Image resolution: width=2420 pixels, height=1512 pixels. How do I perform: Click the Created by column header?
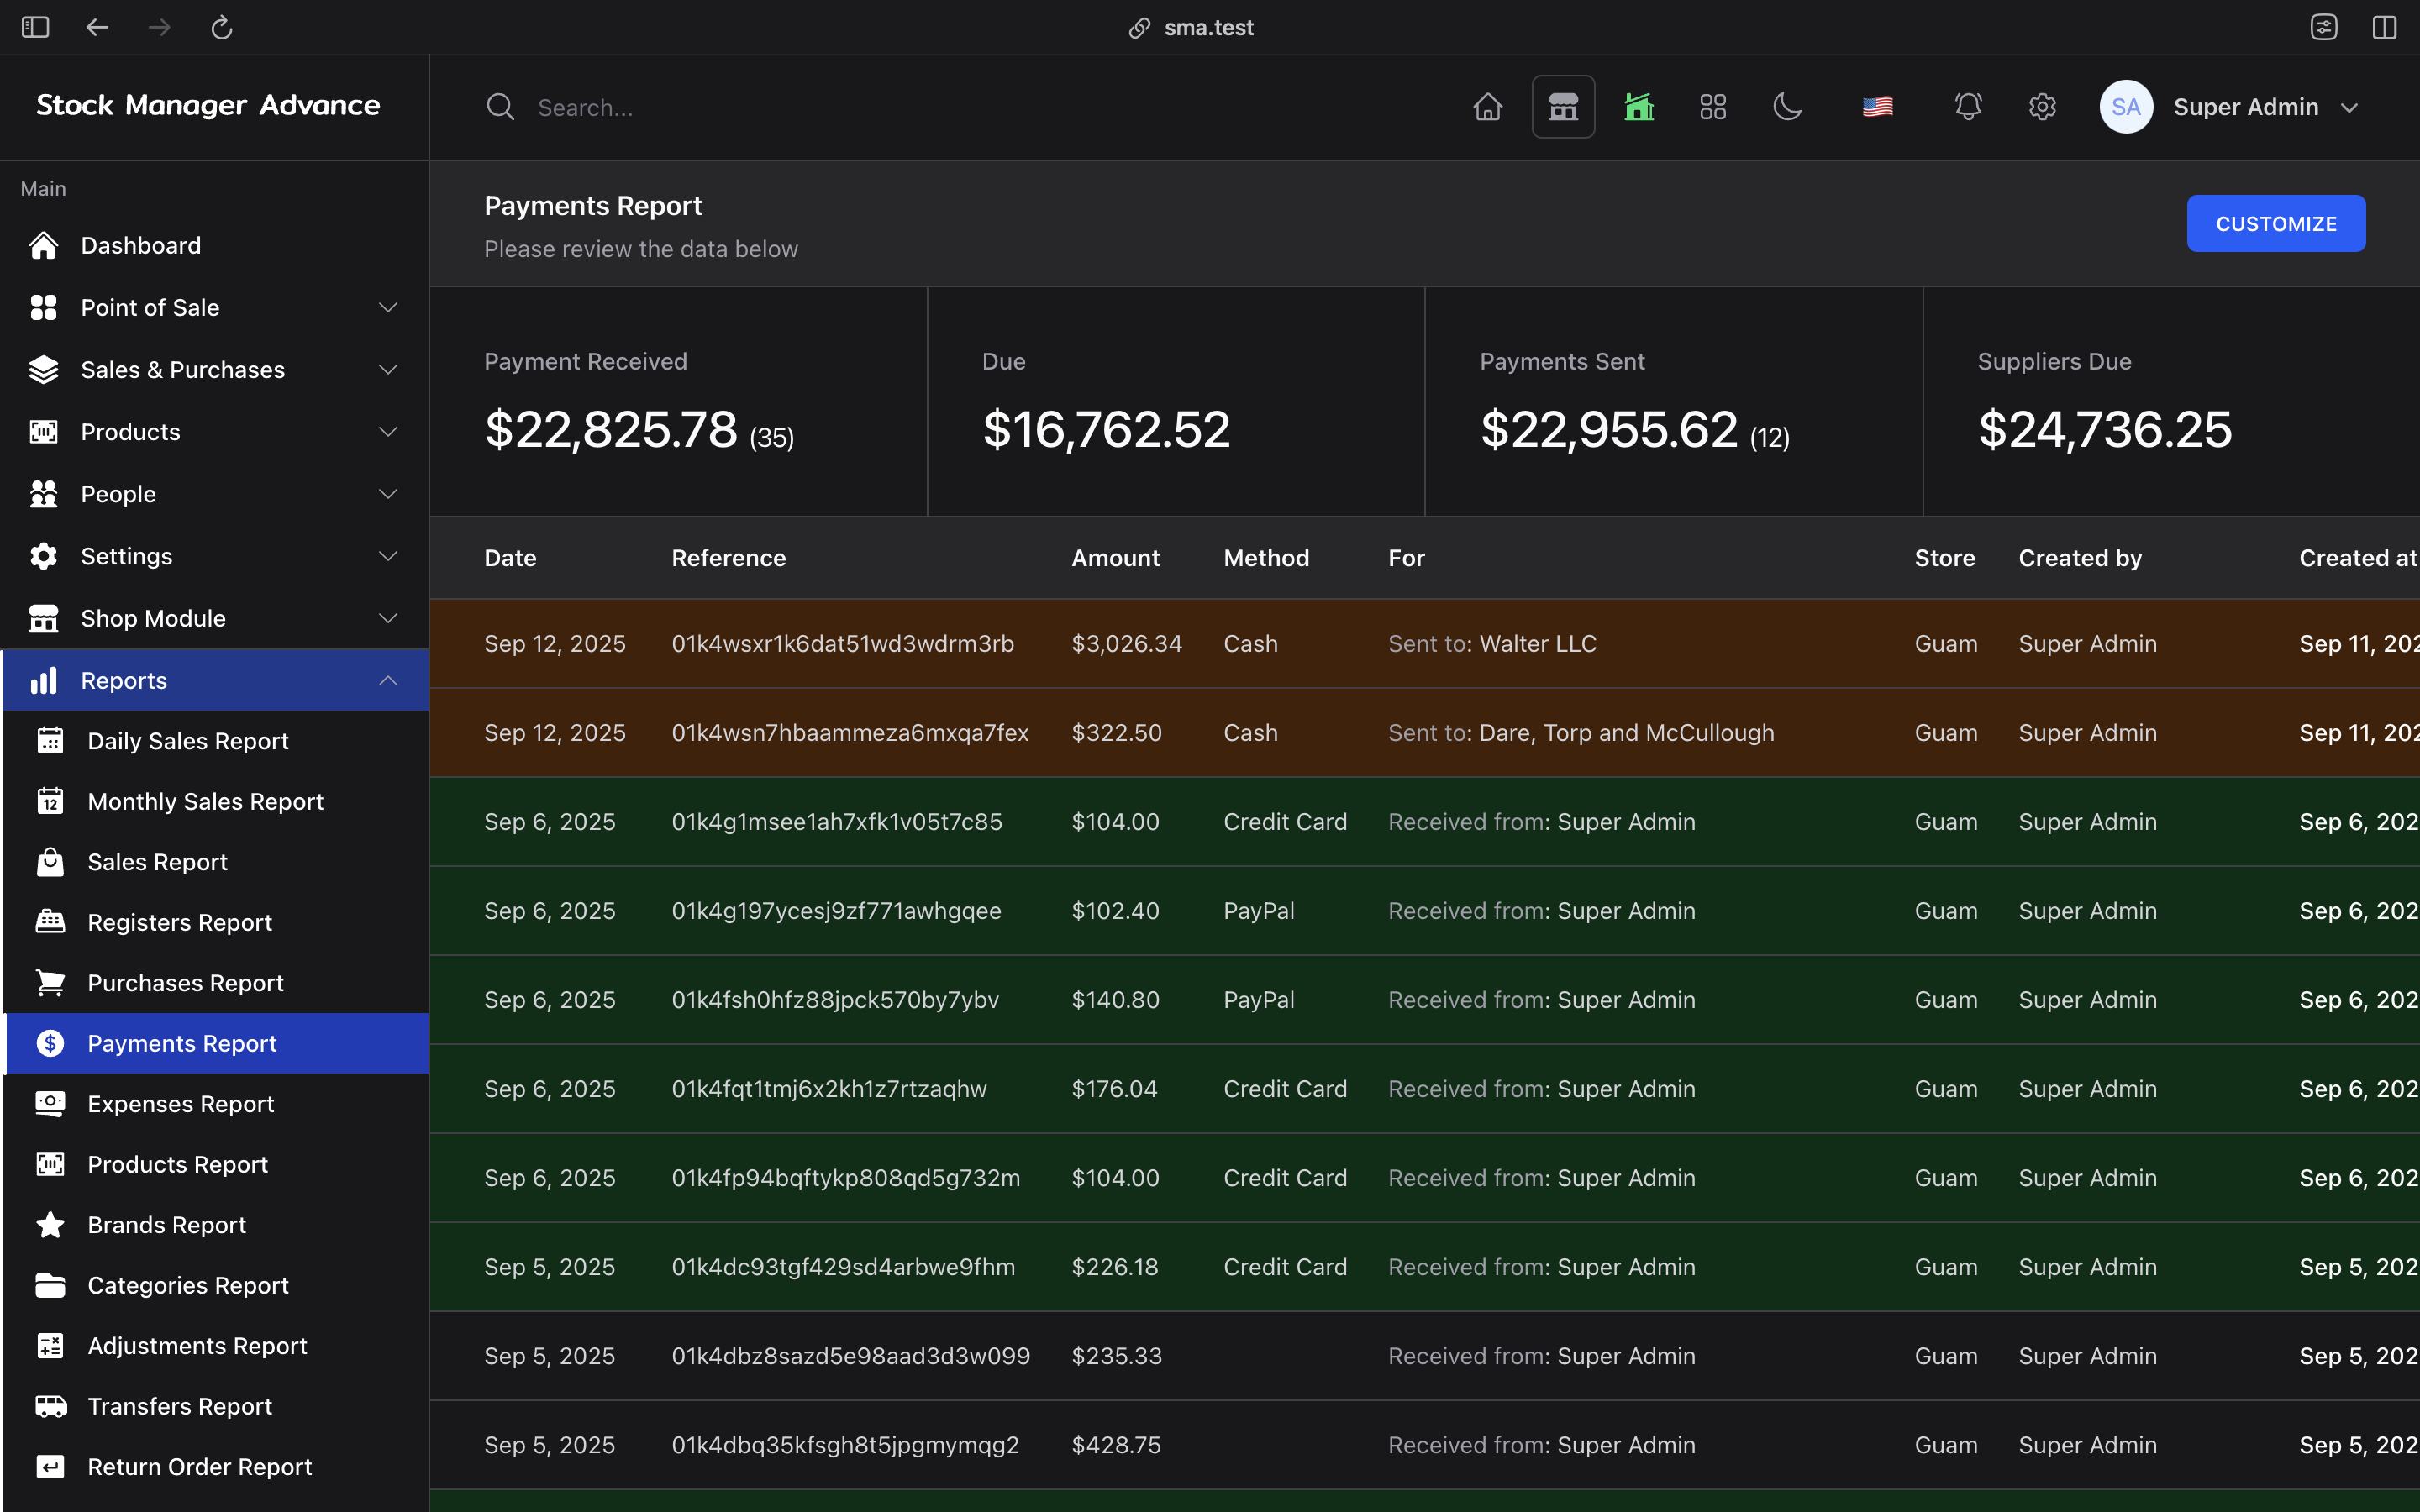coord(2080,558)
